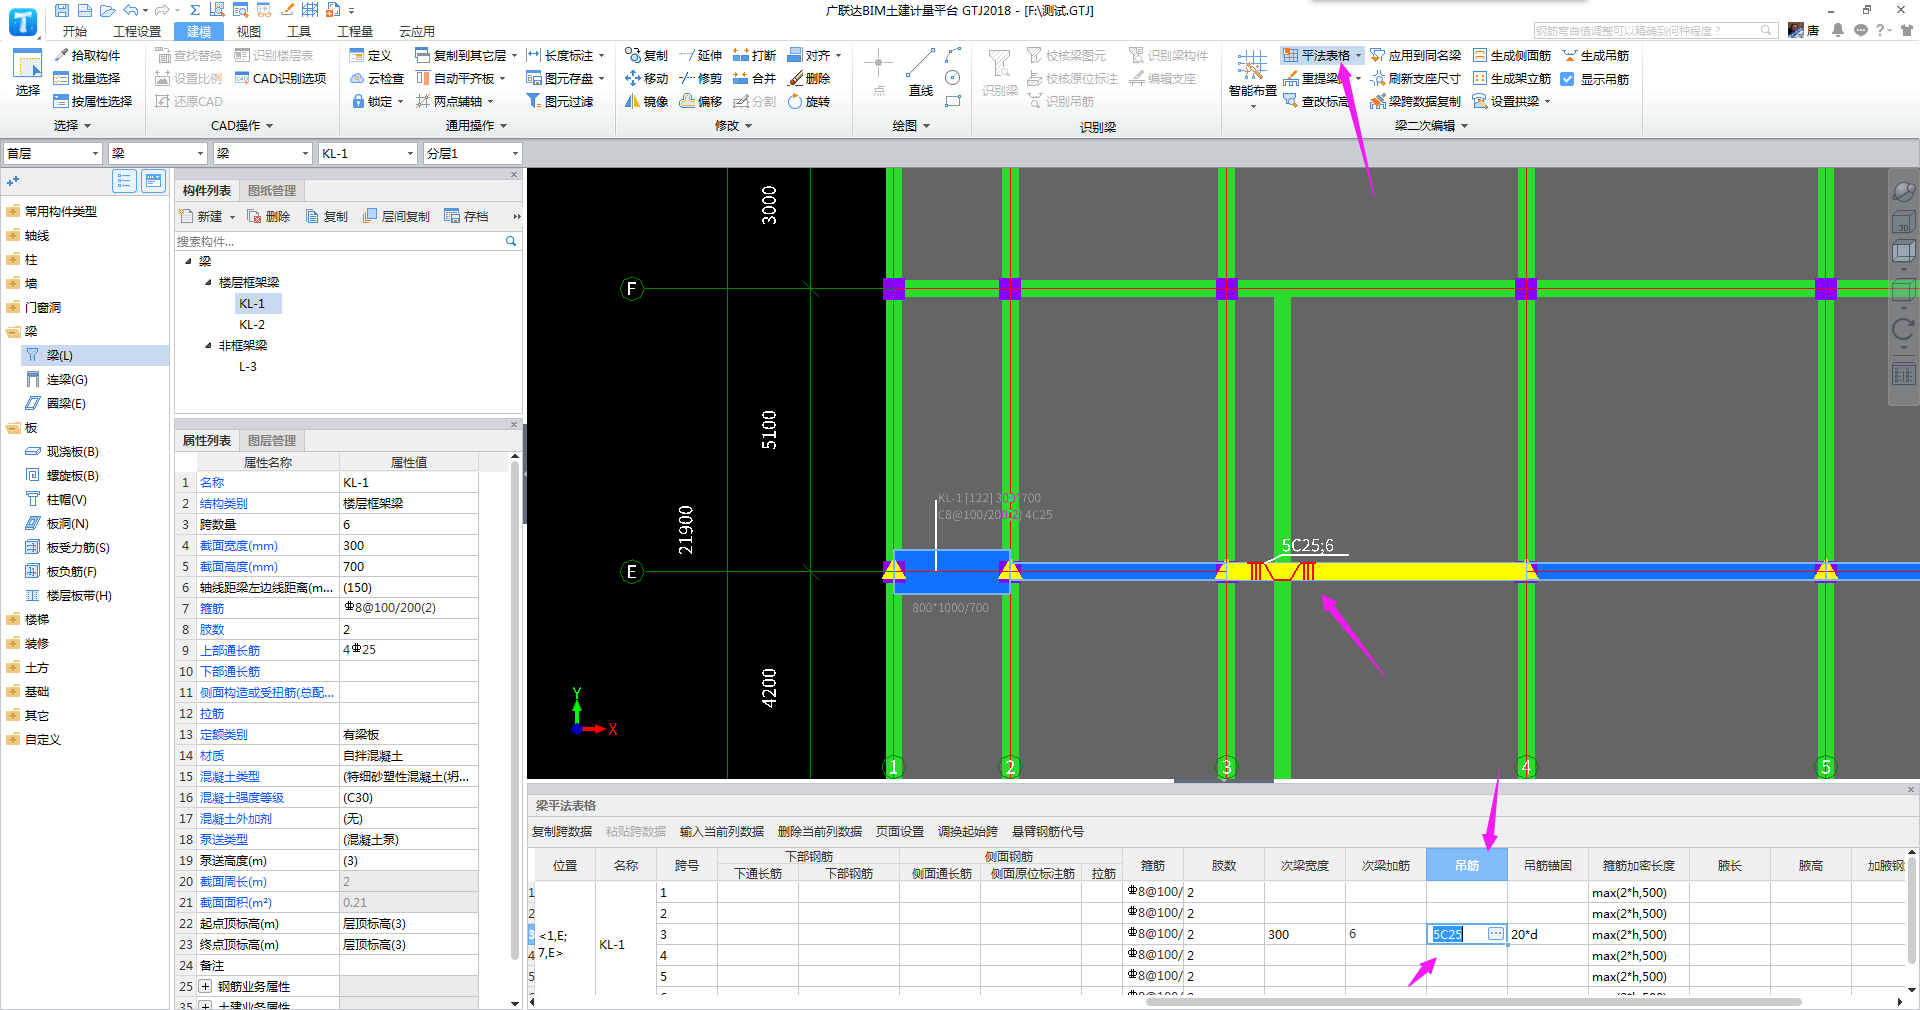Select the 镜像 mirror tool
Viewport: 1920px width, 1010px height.
click(646, 101)
